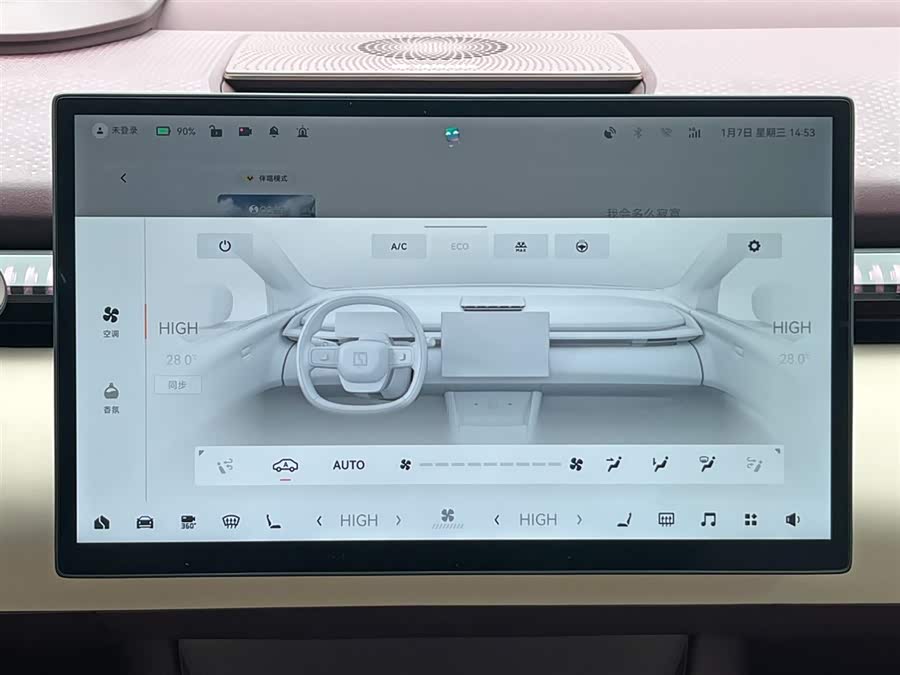Enable ECO climate mode
This screenshot has height=675, width=900.
point(460,246)
